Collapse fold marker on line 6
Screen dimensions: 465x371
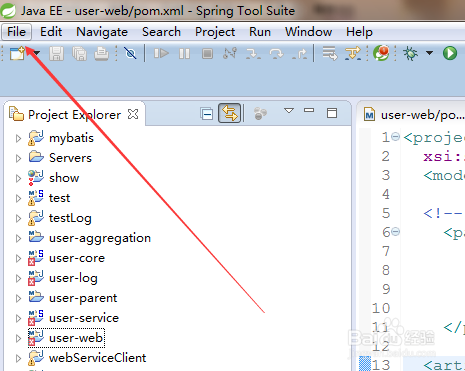[395, 231]
